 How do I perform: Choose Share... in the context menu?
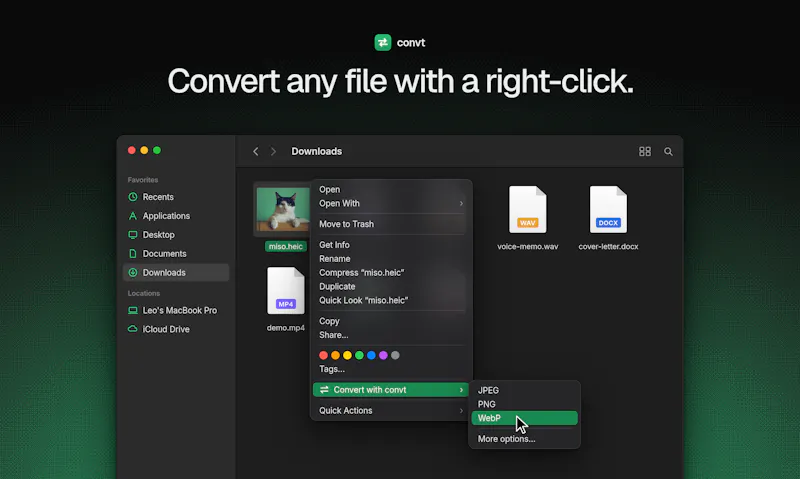[334, 335]
